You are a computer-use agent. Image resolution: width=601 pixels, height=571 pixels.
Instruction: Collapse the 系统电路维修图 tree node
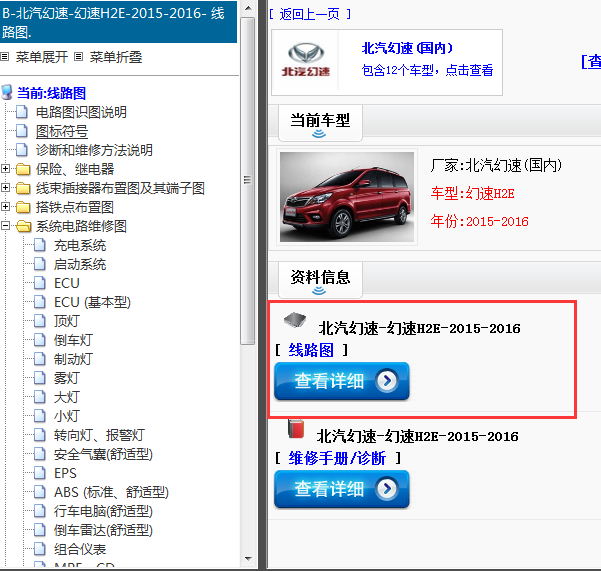pyautogui.click(x=5, y=226)
